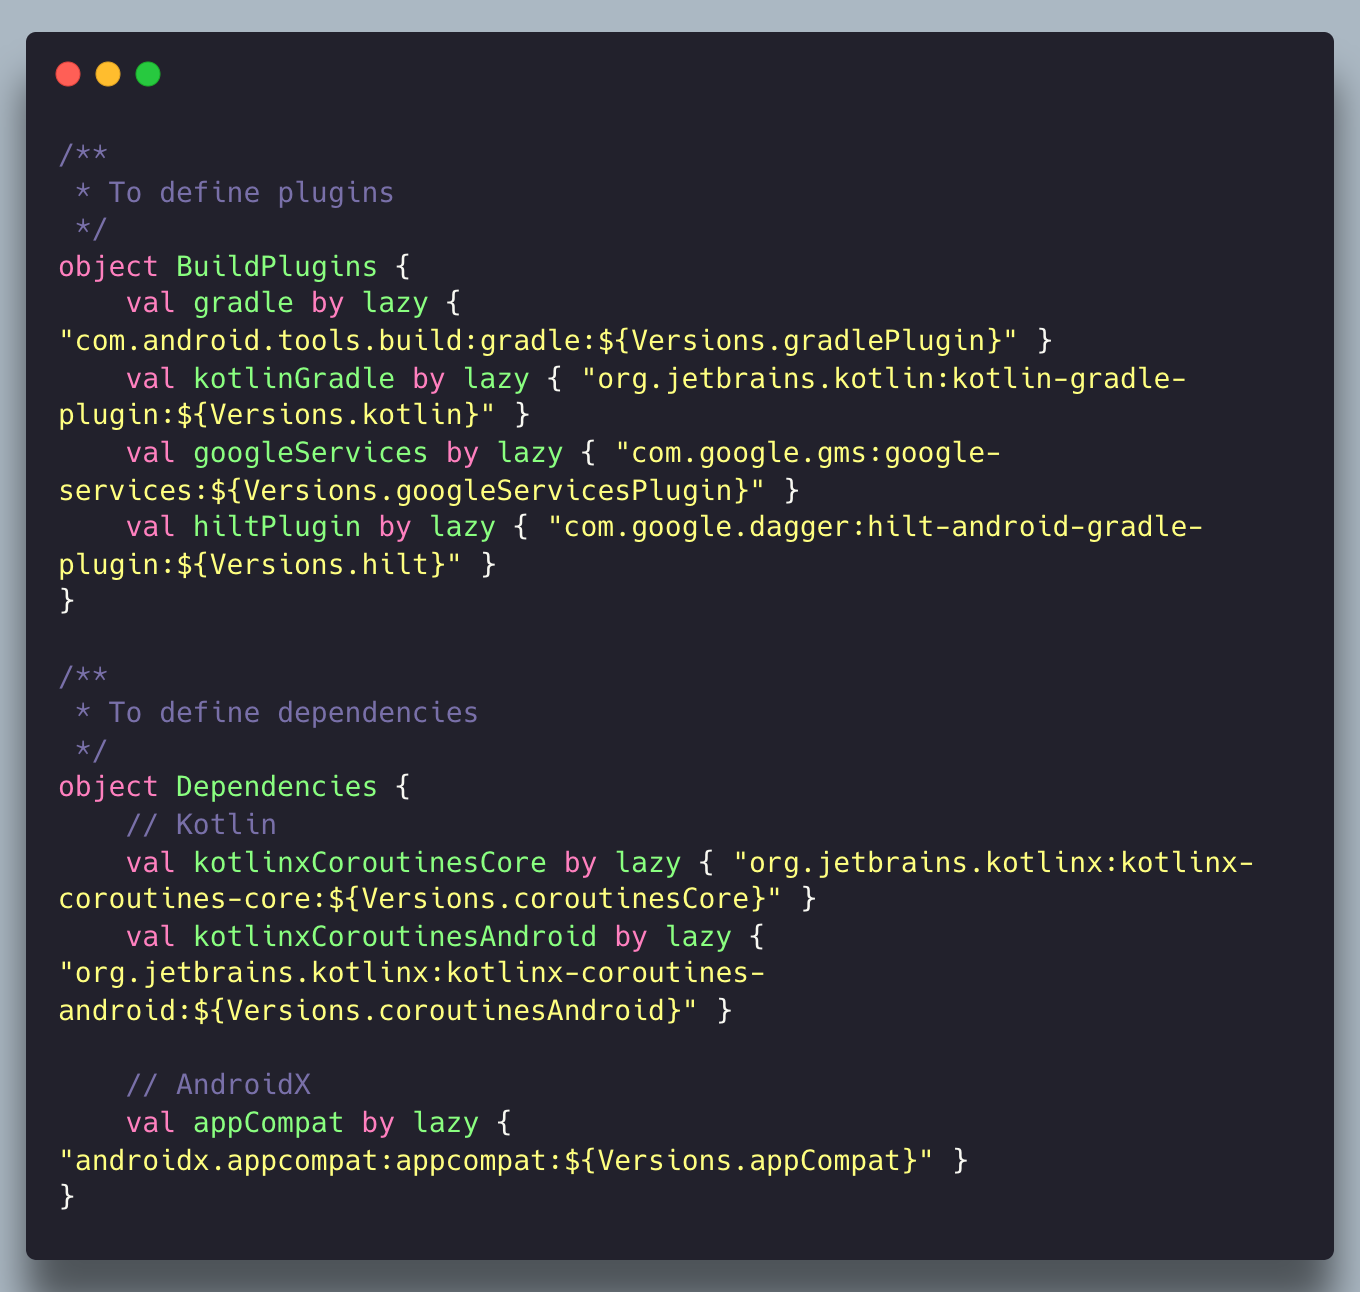Click the string start 'org.jetbrains.kotlin:kotlin-gradle-'
Screen dimensions: 1360x1292
(884, 378)
